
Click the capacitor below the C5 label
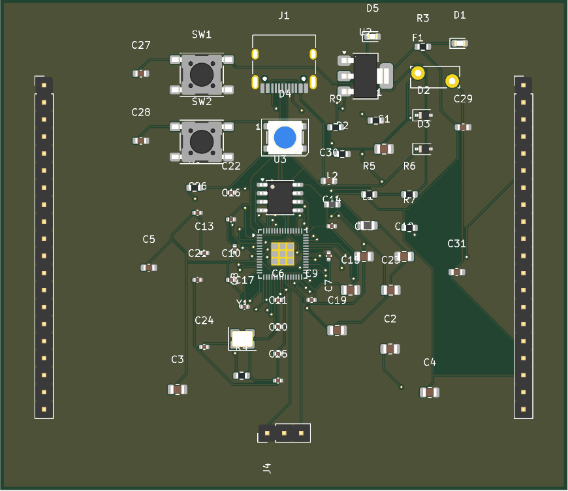[149, 268]
